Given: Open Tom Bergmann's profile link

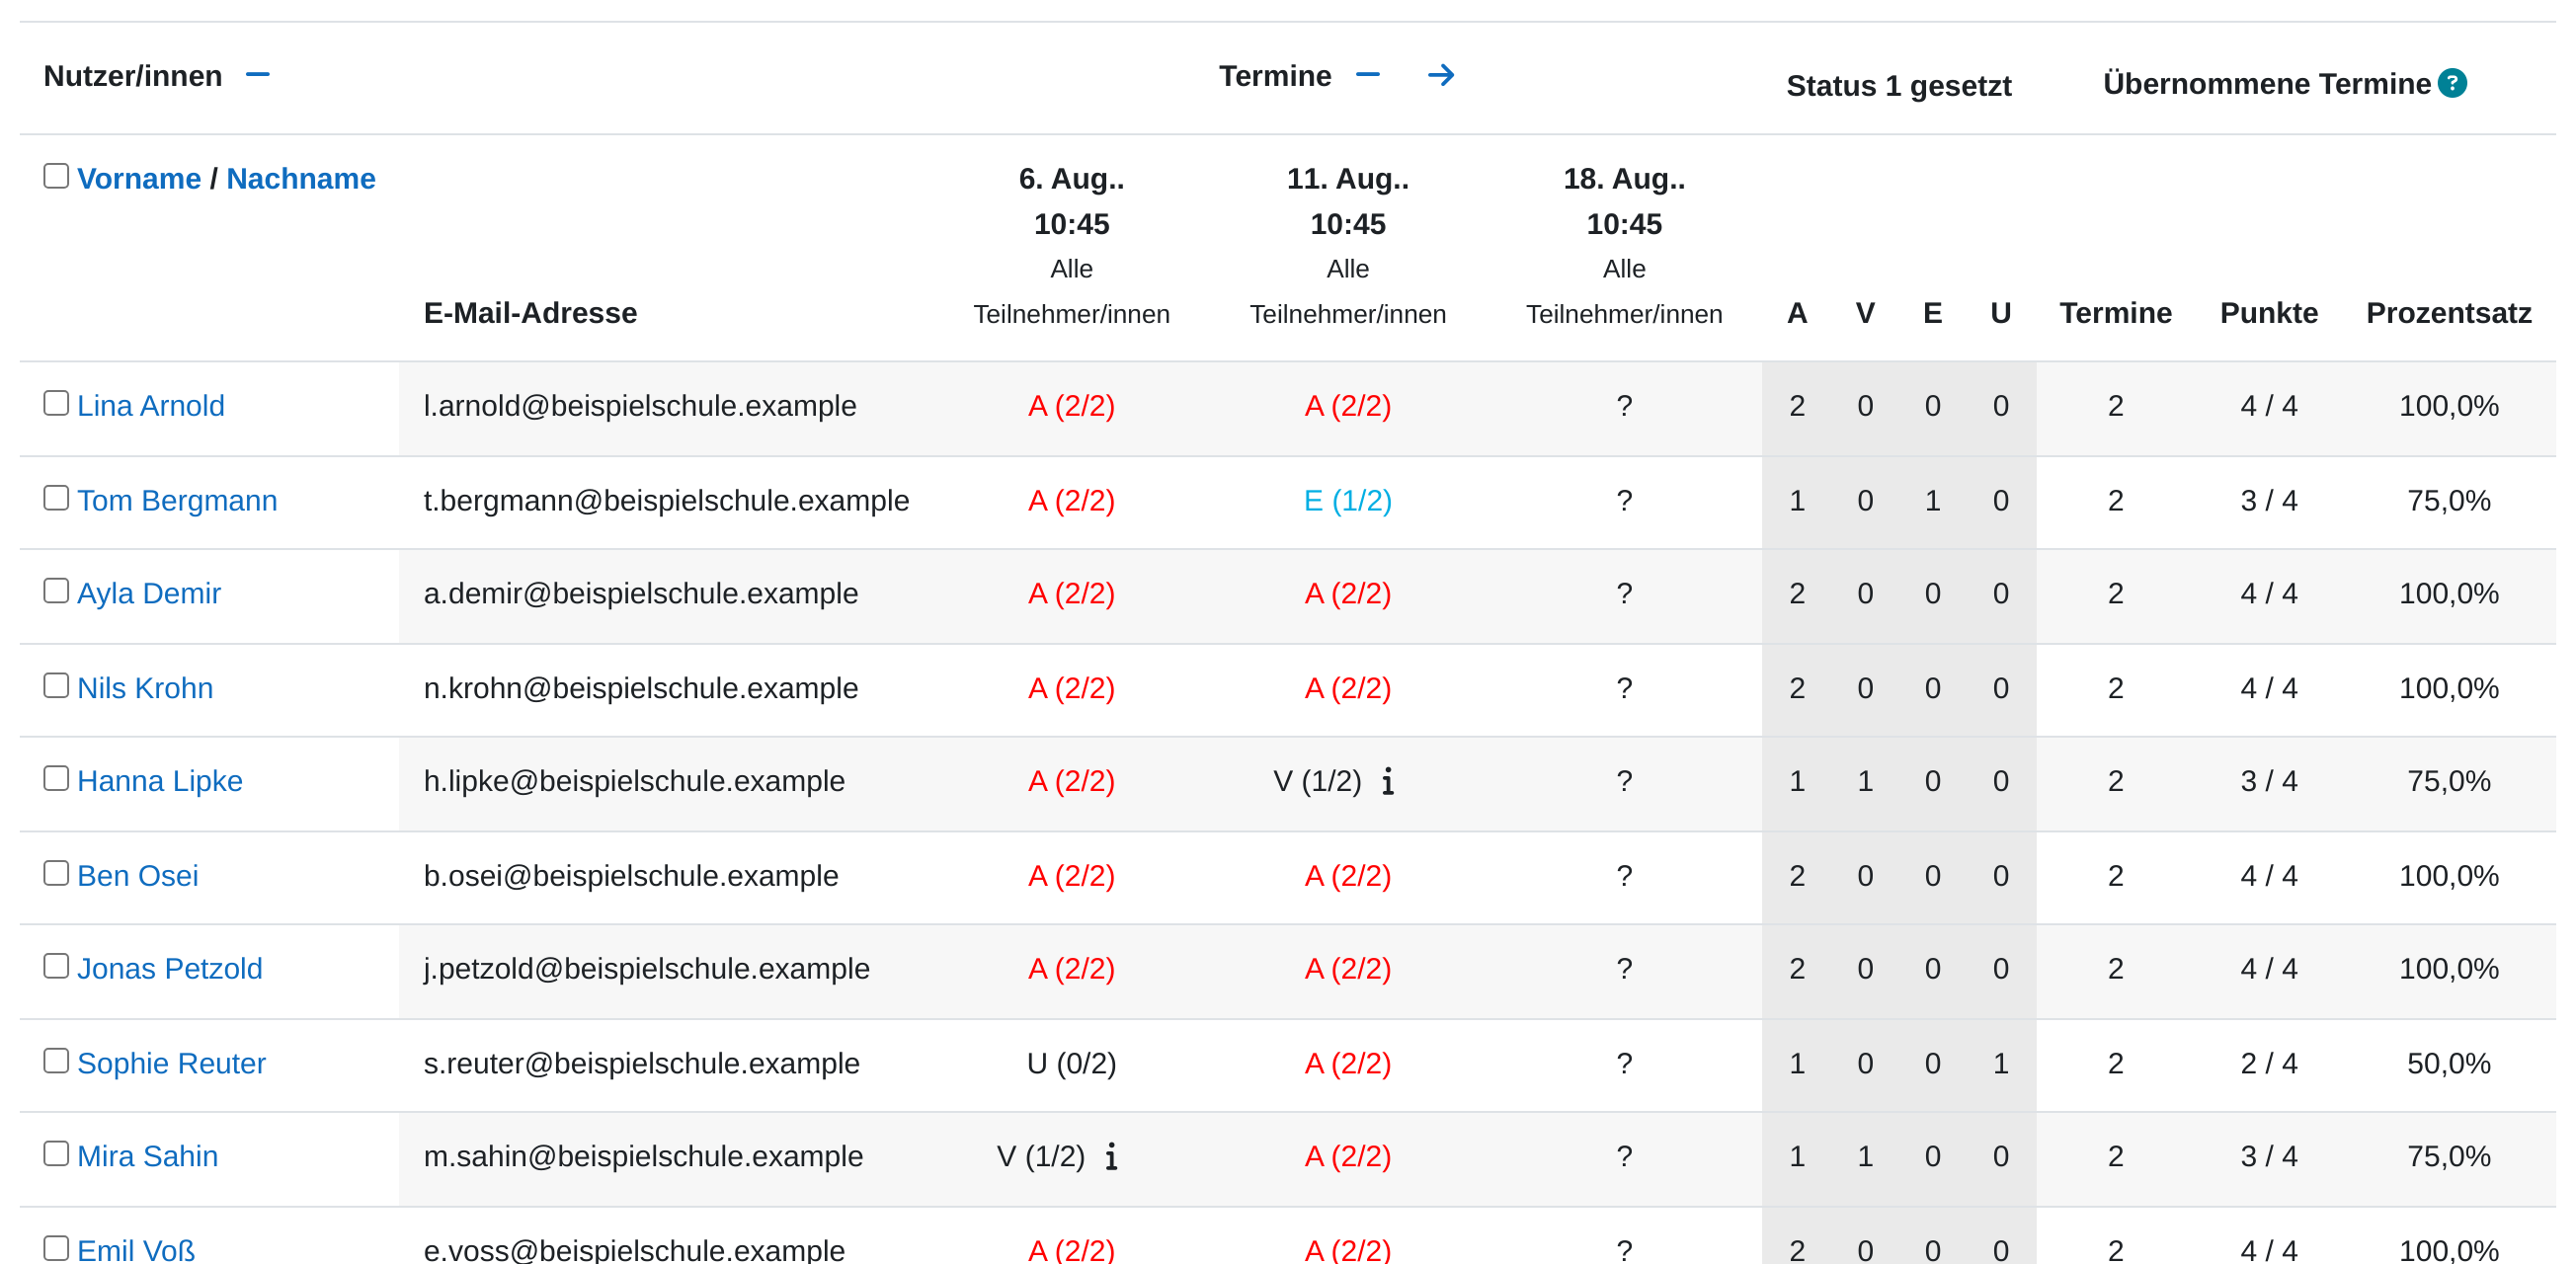Looking at the screenshot, I should (177, 501).
